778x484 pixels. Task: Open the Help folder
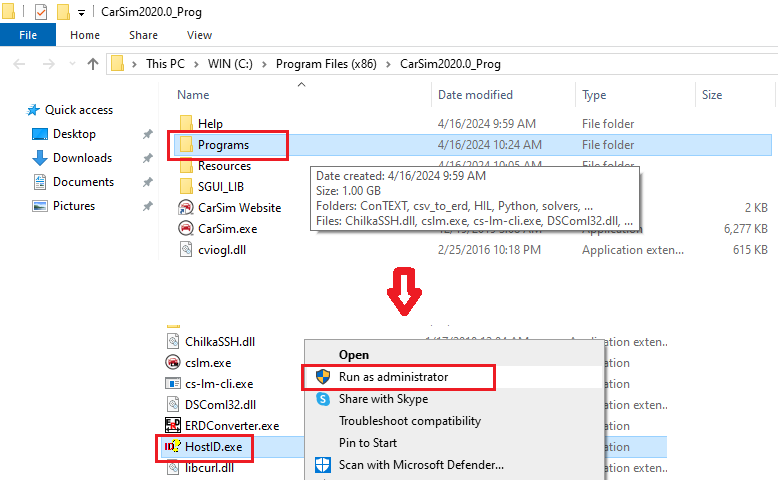[210, 123]
